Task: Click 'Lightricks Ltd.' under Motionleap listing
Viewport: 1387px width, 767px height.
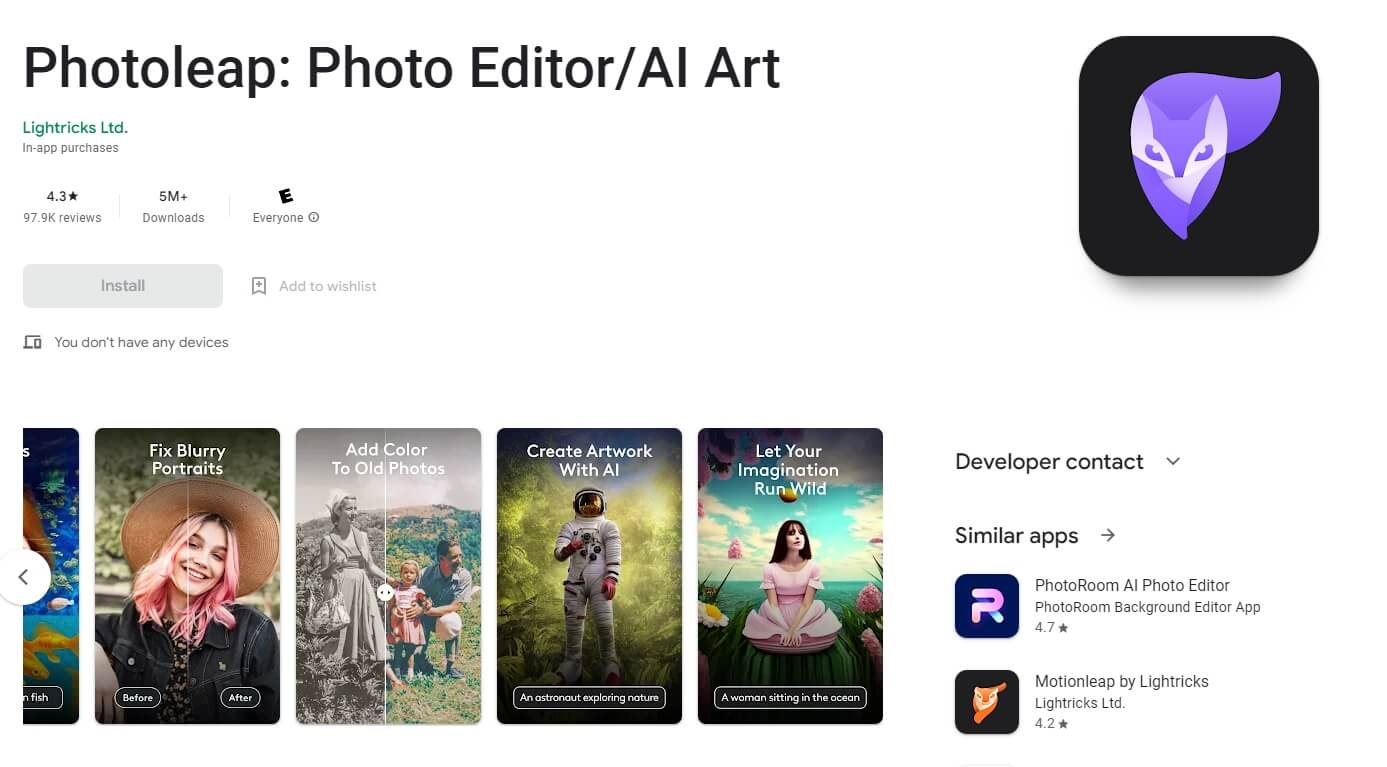Action: (1080, 703)
